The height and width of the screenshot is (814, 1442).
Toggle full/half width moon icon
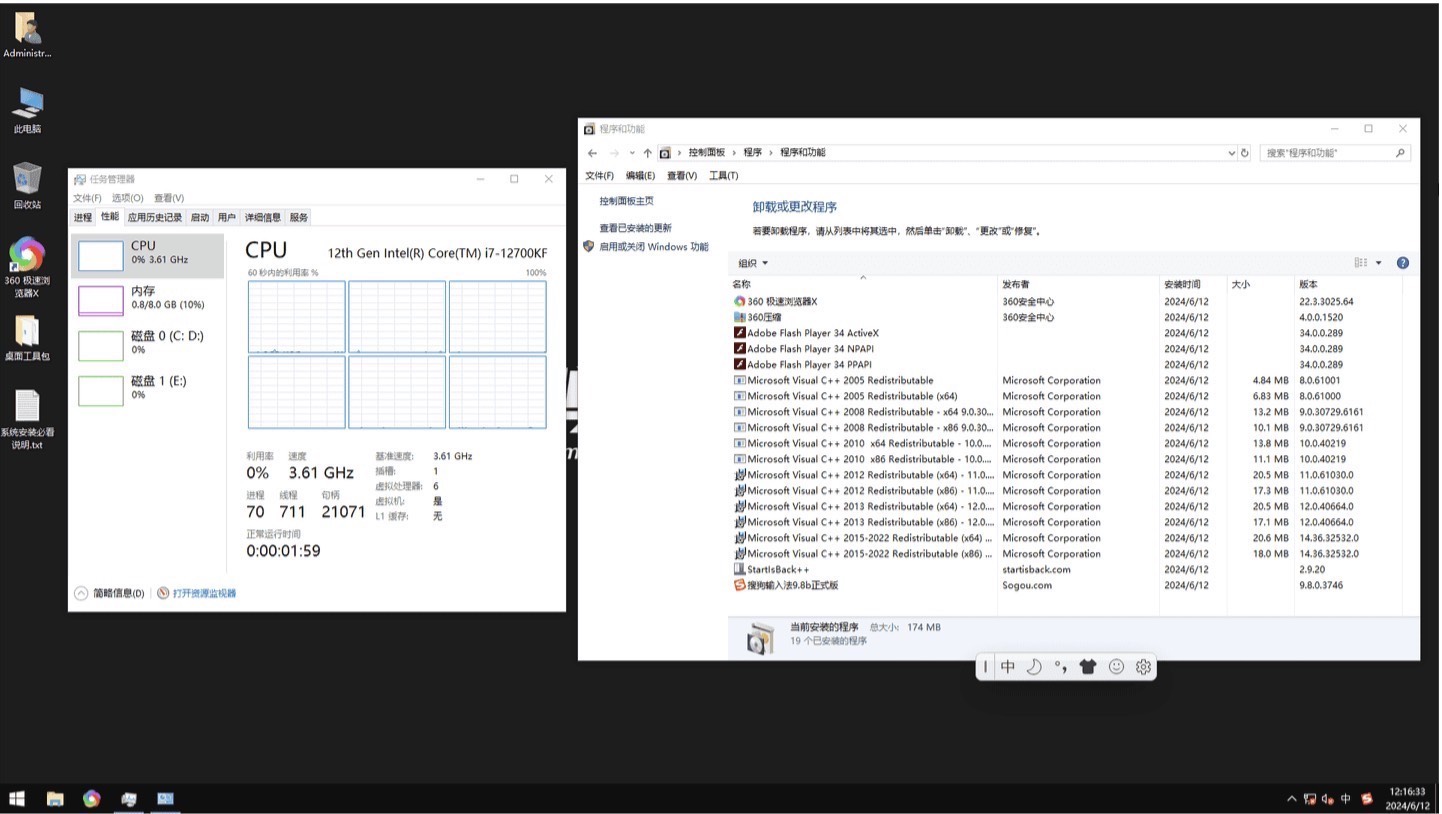1034,667
